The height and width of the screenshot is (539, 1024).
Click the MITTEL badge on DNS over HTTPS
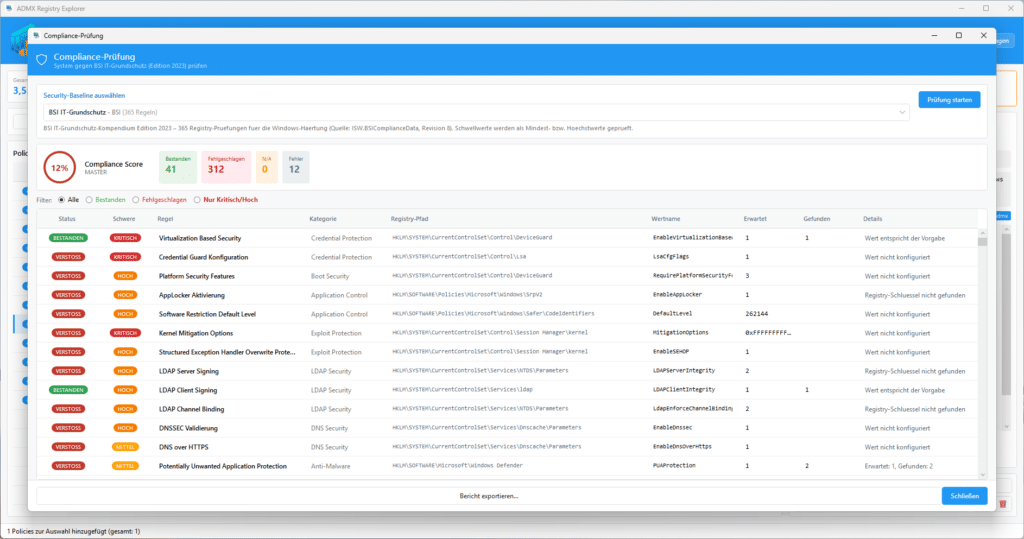point(125,448)
